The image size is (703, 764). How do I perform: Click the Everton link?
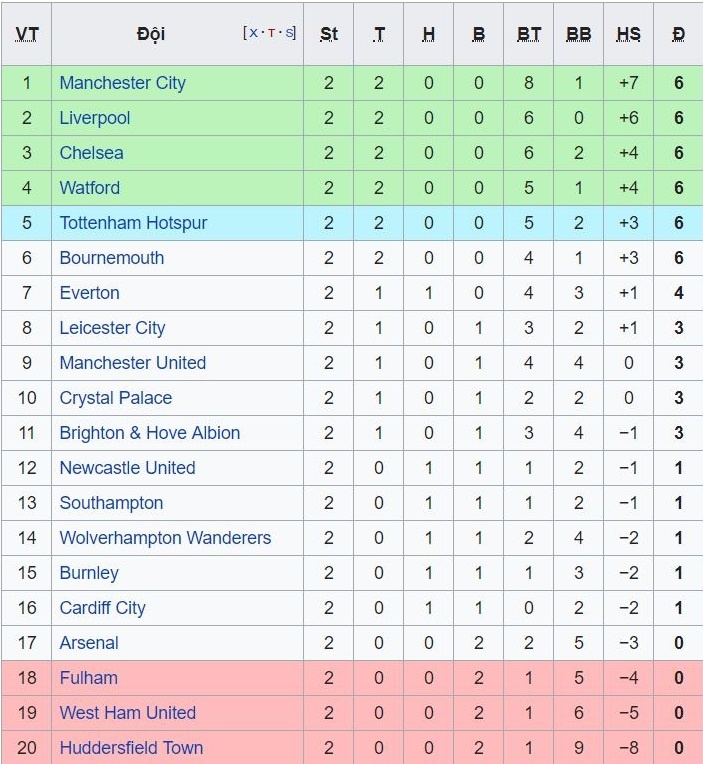pyautogui.click(x=89, y=293)
